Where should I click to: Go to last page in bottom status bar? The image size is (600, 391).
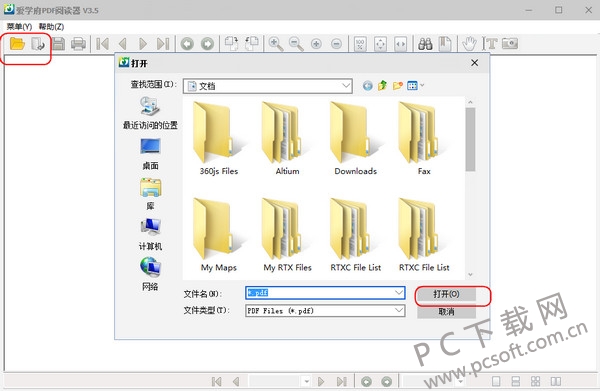click(341, 381)
